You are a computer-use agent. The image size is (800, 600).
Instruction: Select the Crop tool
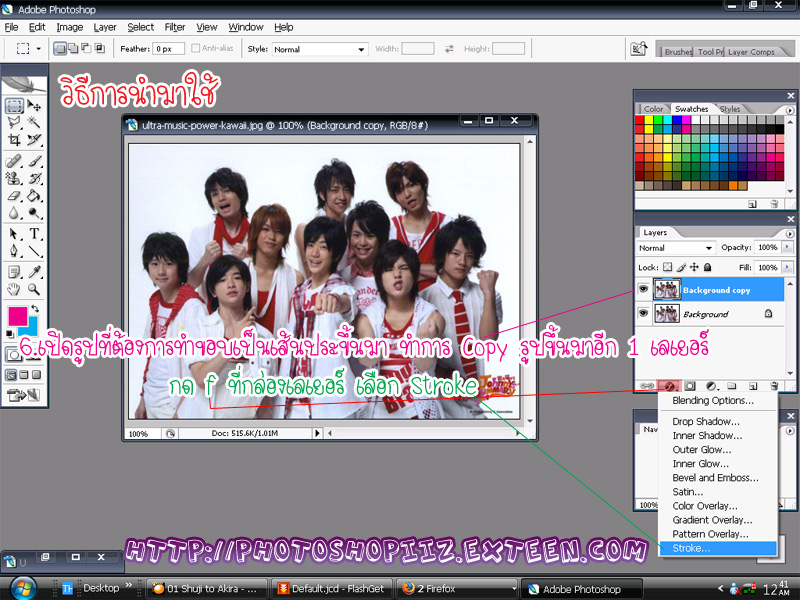[14, 139]
